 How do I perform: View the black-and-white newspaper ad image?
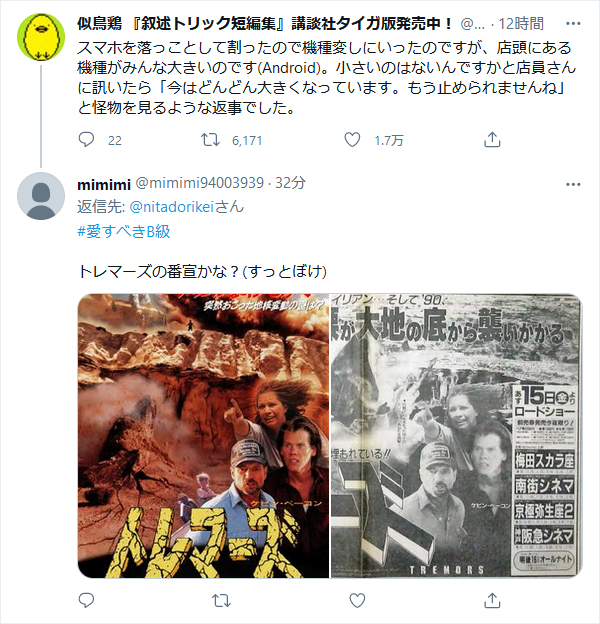456,436
